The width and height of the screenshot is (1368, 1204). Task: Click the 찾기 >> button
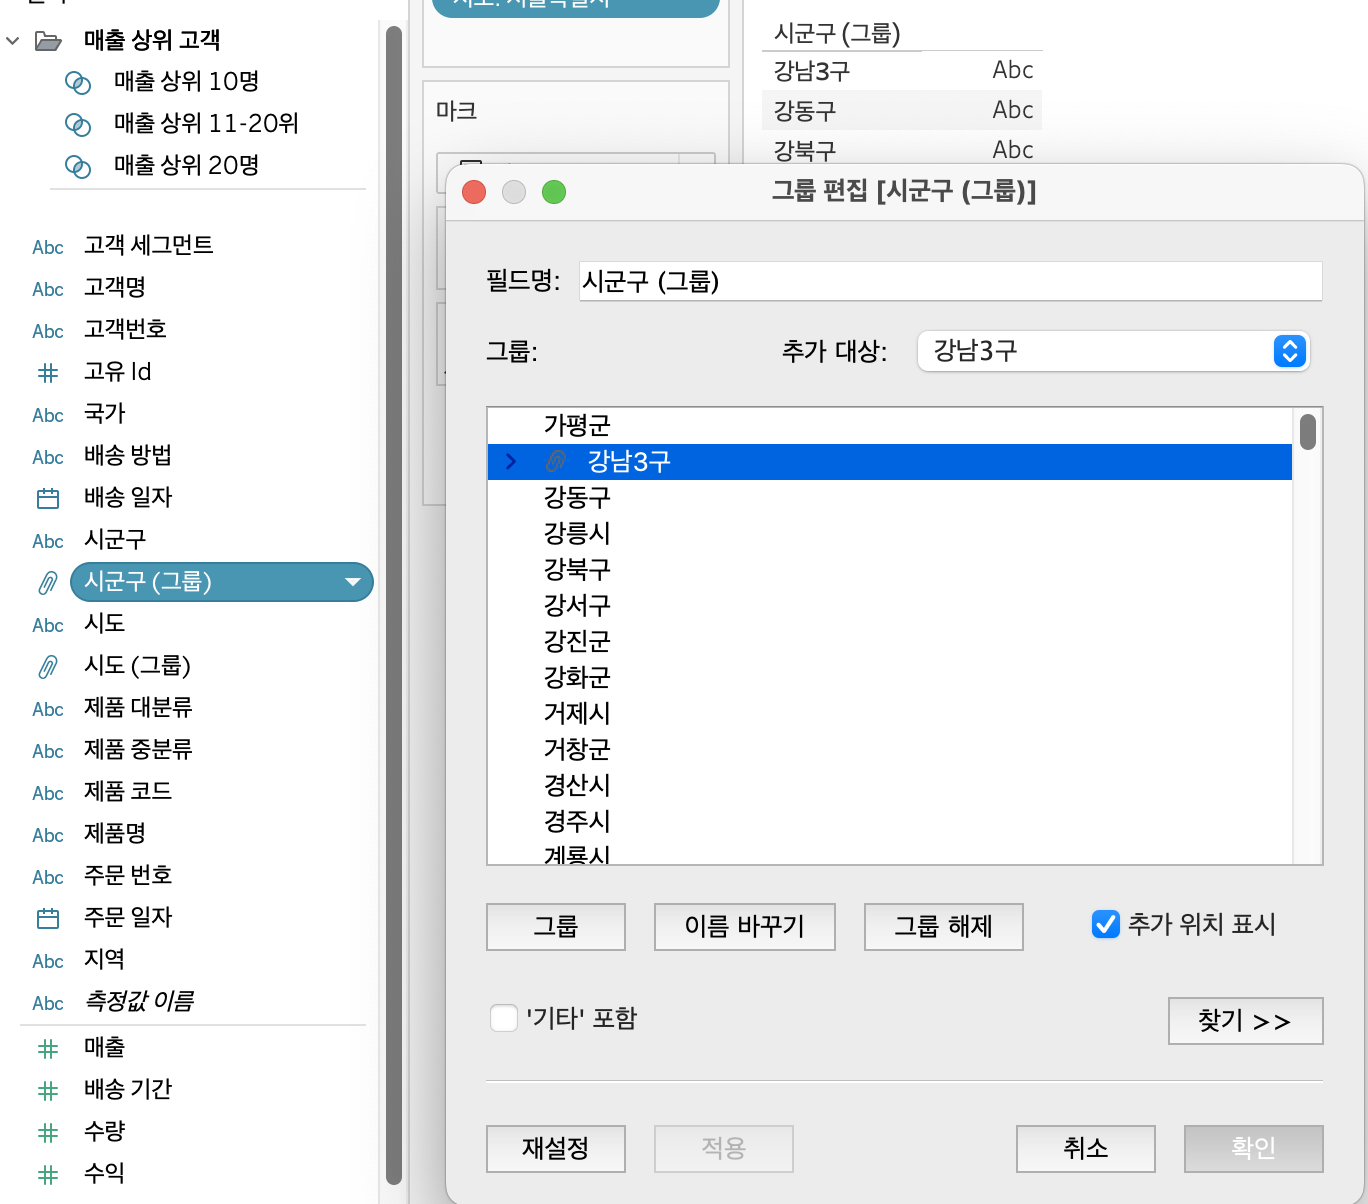coord(1246,1021)
